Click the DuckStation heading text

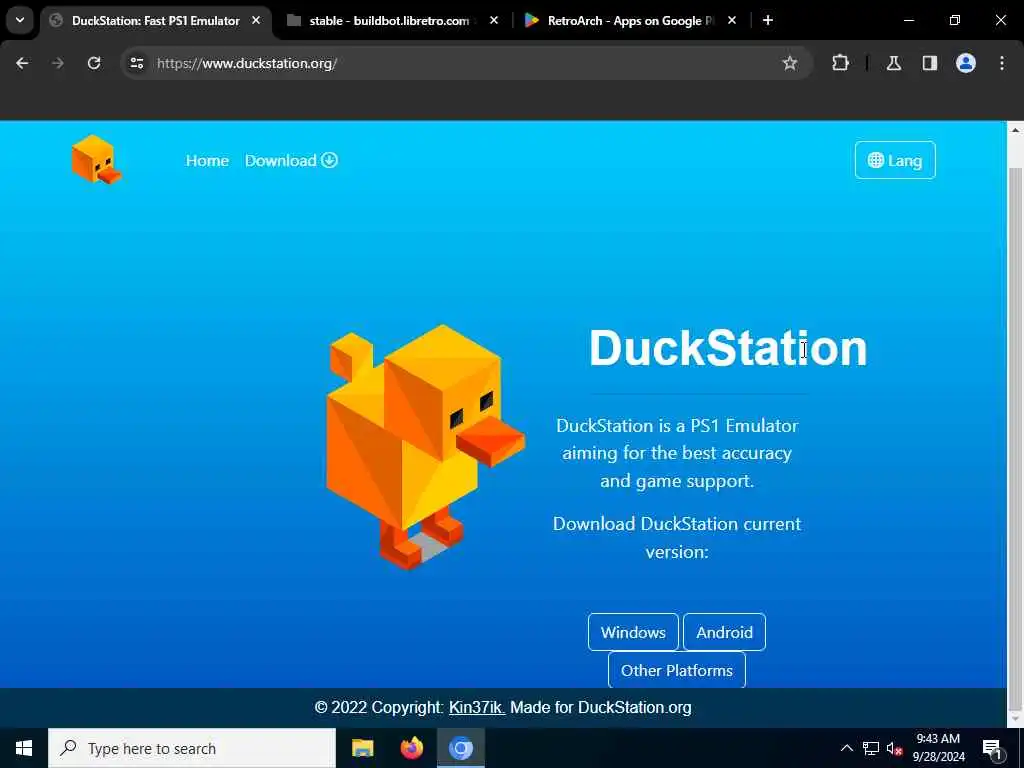(728, 348)
